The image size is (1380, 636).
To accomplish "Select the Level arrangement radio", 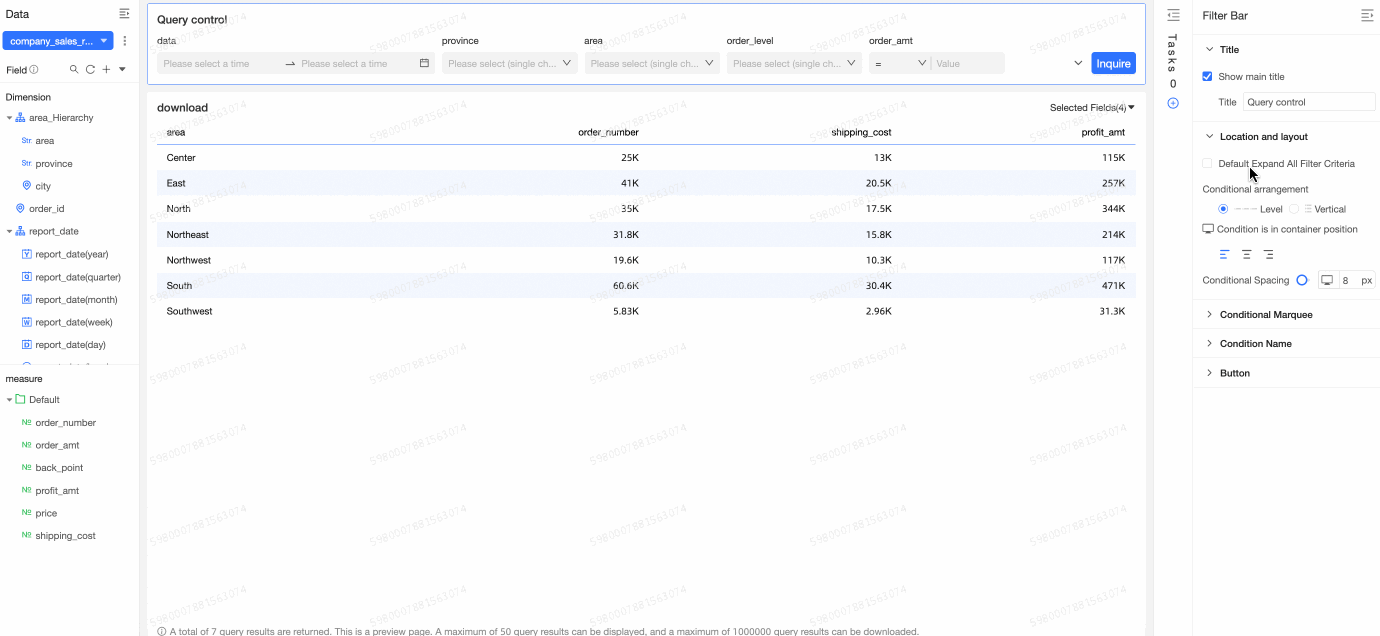I will point(1223,209).
